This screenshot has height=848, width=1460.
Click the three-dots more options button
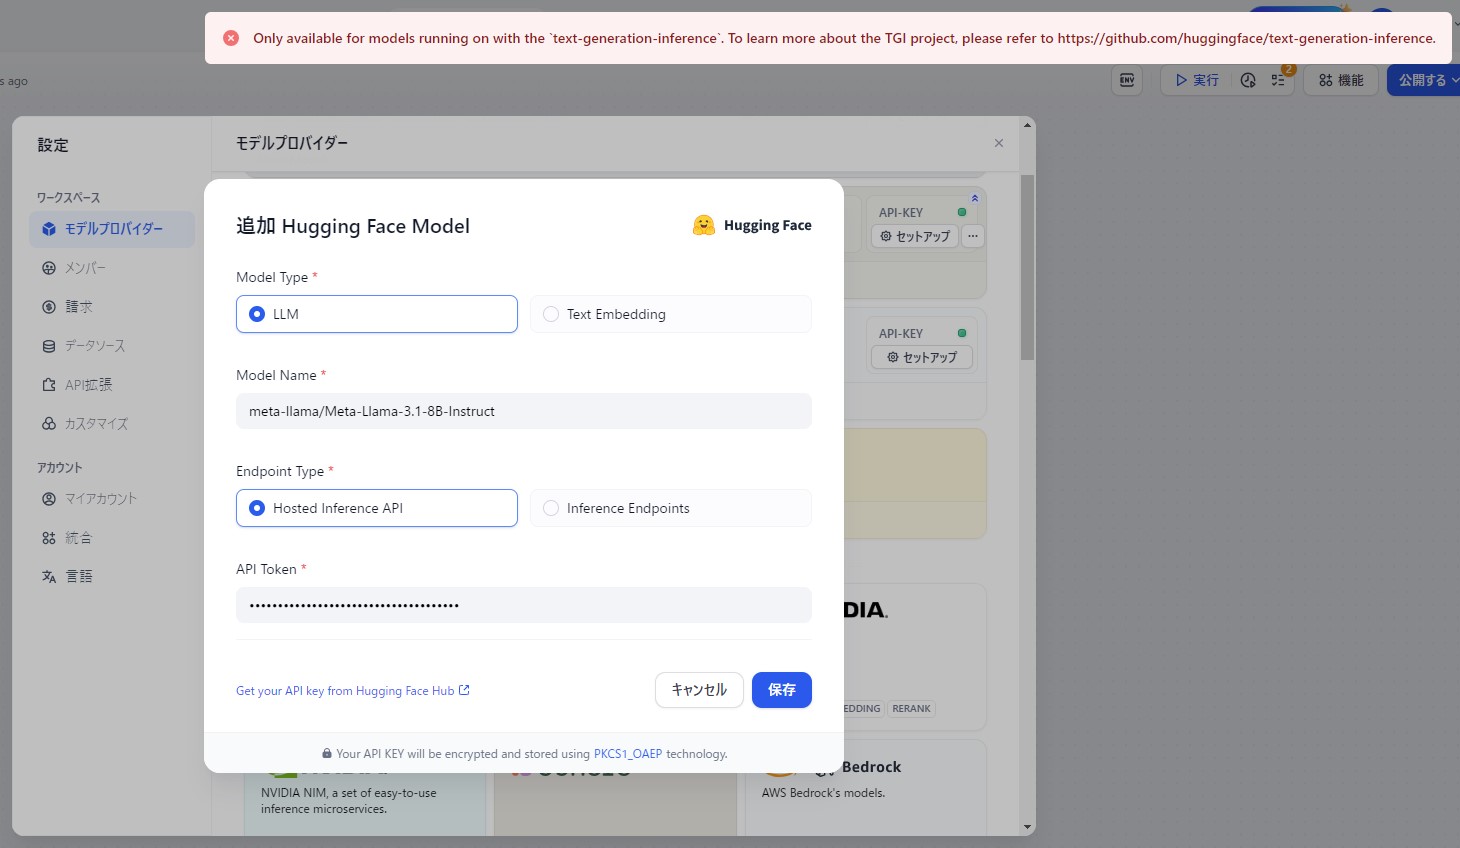point(973,236)
